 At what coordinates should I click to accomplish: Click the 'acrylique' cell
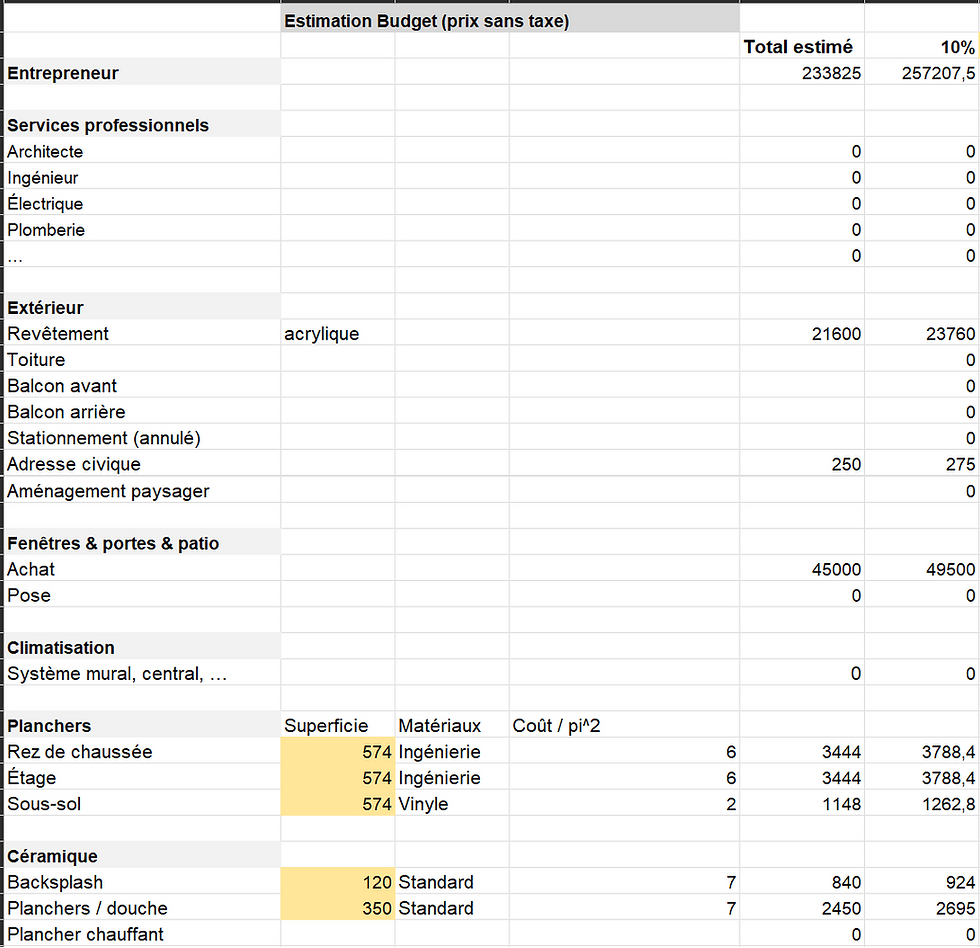[338, 334]
